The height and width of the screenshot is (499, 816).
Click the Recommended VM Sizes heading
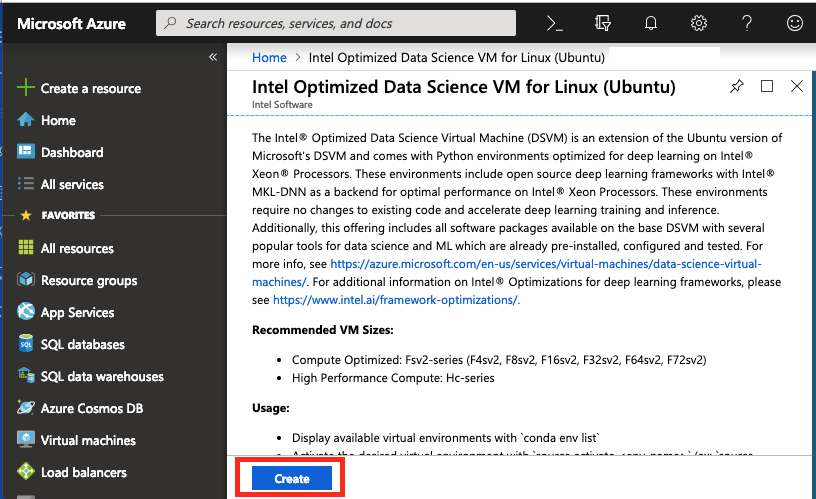pos(323,330)
